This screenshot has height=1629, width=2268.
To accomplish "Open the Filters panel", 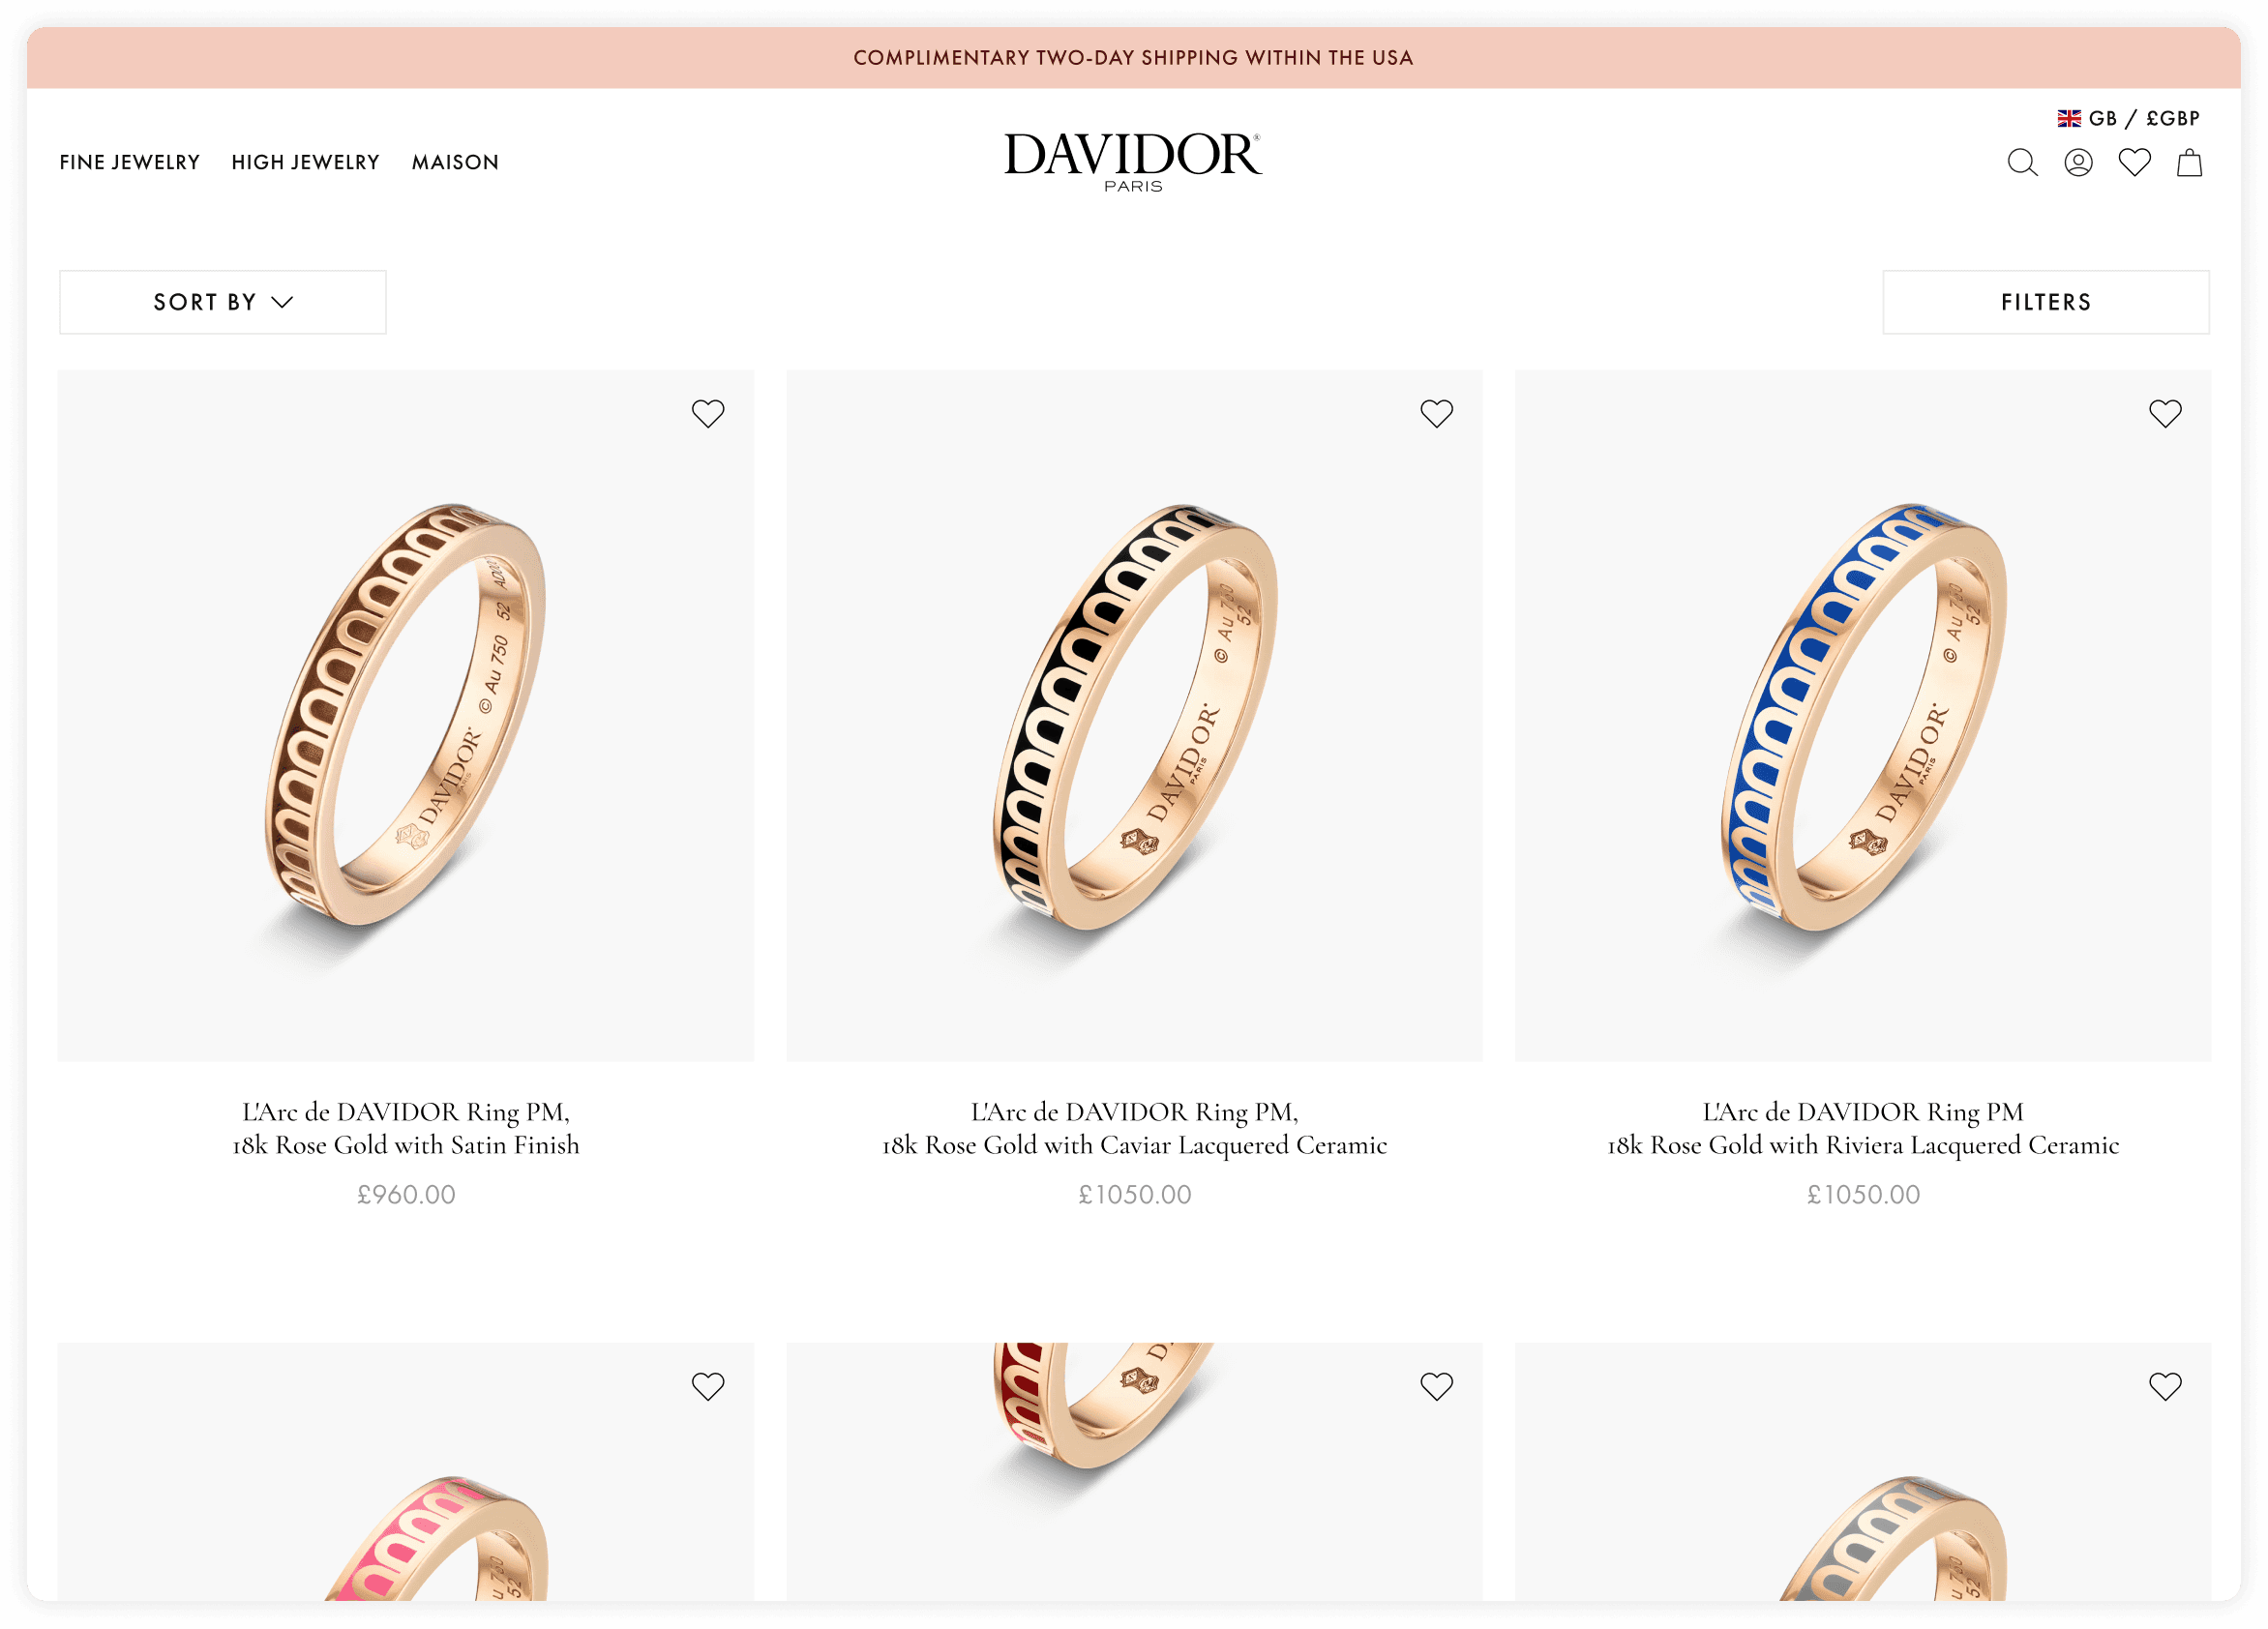I will [2046, 302].
